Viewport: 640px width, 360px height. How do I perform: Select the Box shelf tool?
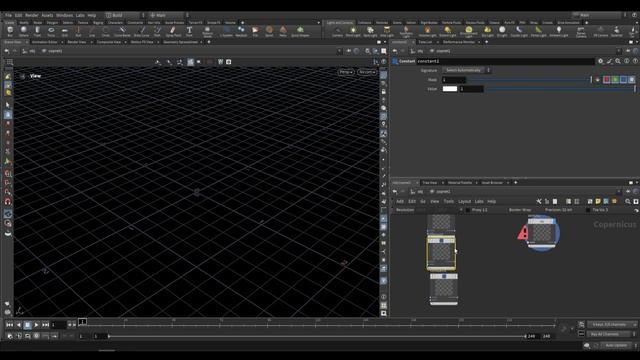tap(10, 31)
